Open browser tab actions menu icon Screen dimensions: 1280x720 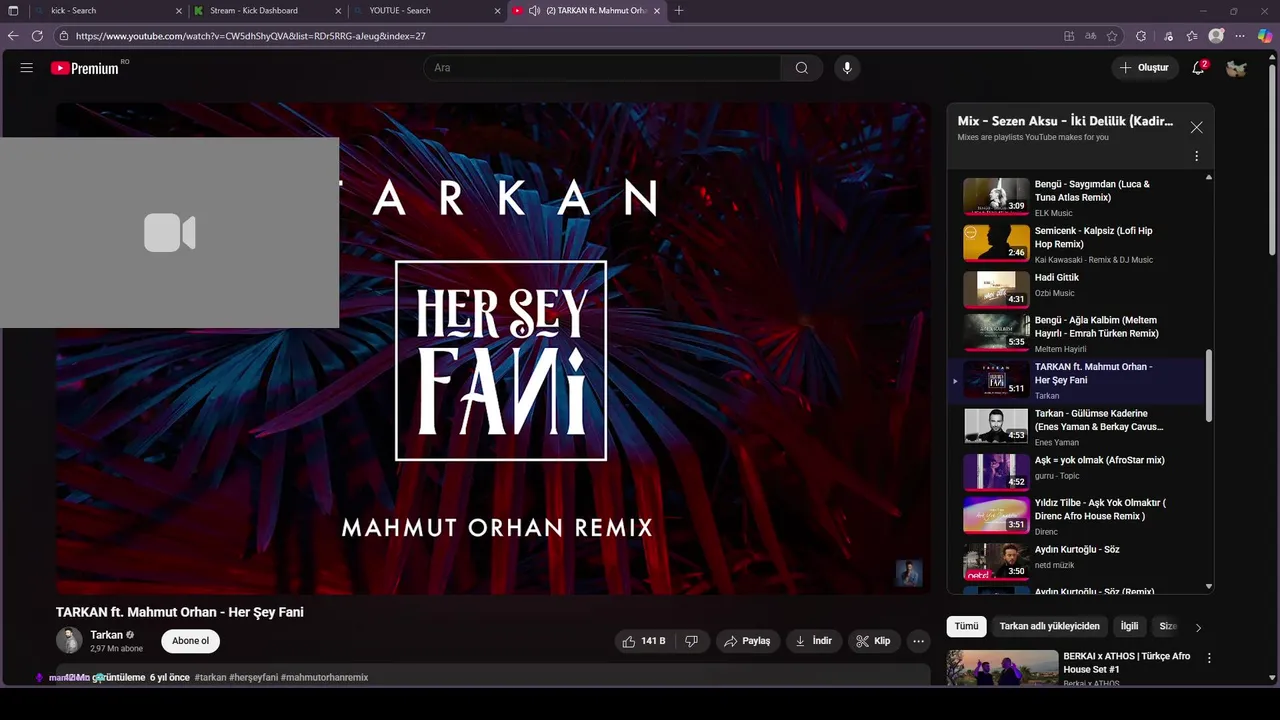(13, 11)
